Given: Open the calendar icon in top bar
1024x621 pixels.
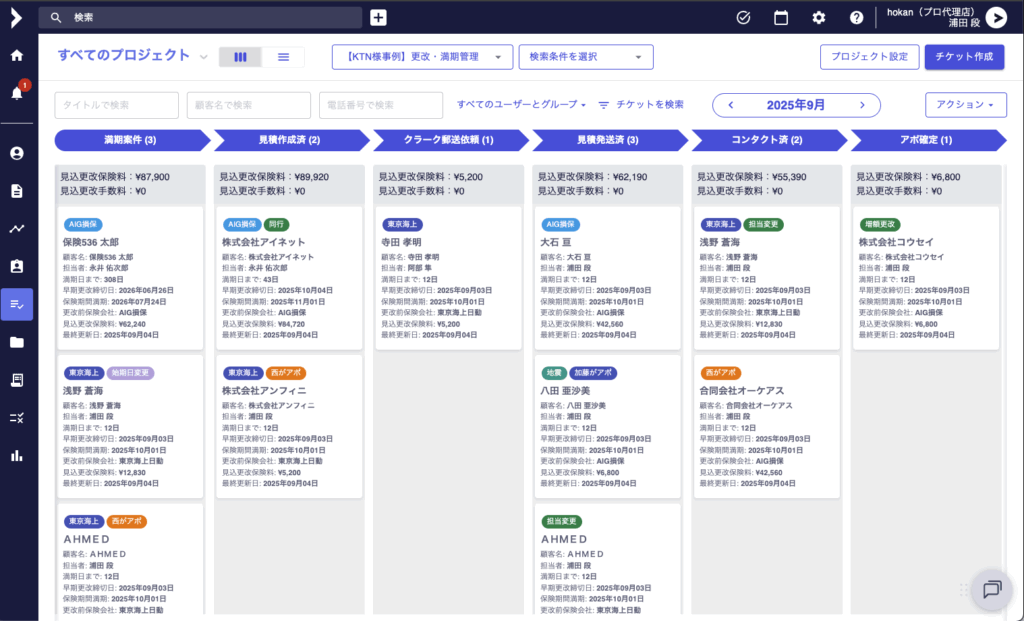Looking at the screenshot, I should tap(781, 17).
